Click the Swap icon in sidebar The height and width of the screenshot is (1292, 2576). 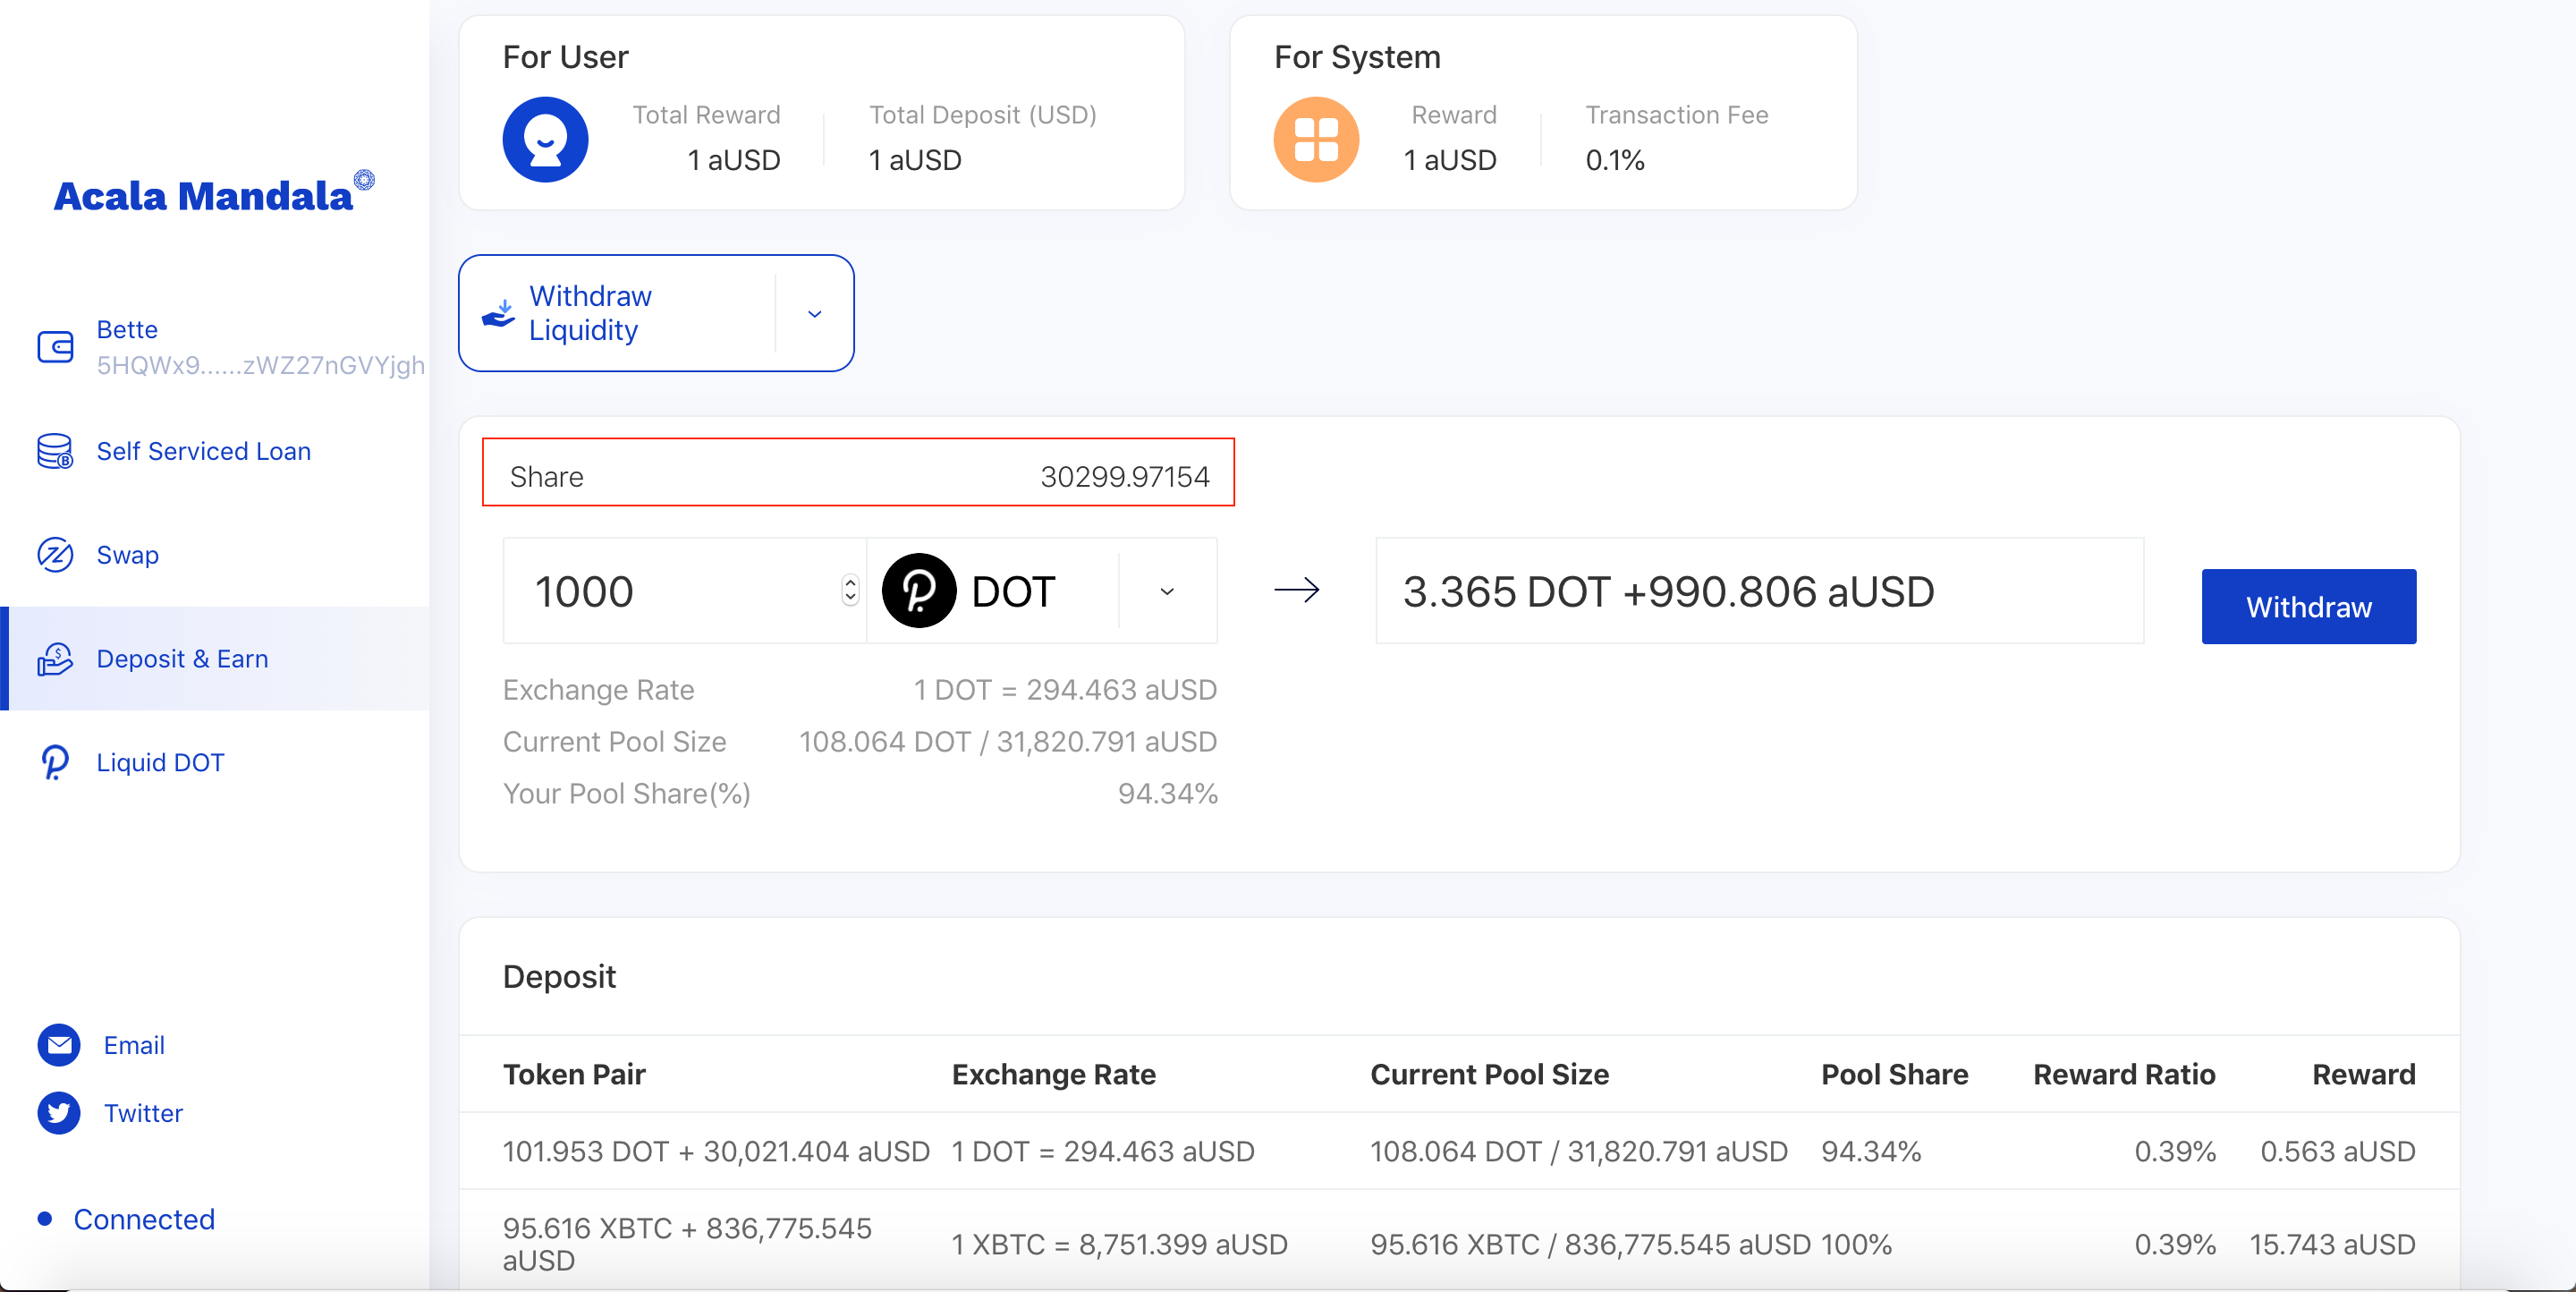tap(55, 555)
